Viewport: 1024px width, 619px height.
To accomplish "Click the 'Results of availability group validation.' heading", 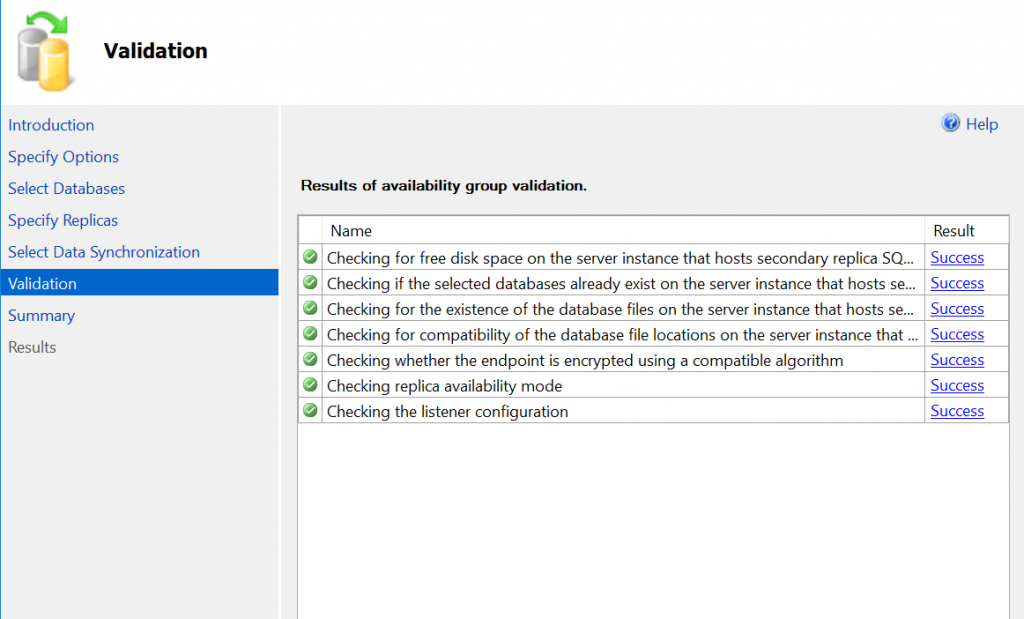I will point(443,186).
